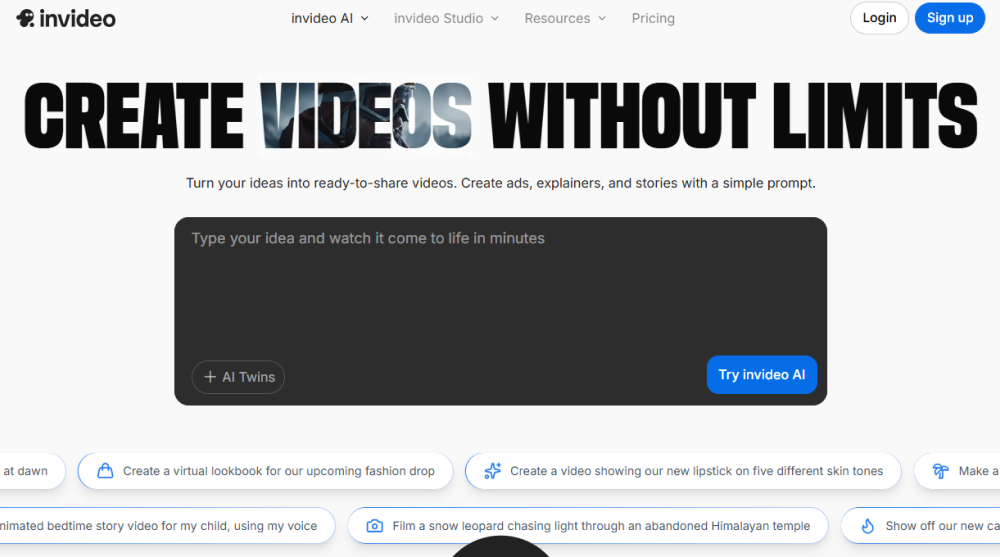The height and width of the screenshot is (557, 1000).
Task: Expand the invideo Studio dropdown chevron
Action: pyautogui.click(x=495, y=19)
